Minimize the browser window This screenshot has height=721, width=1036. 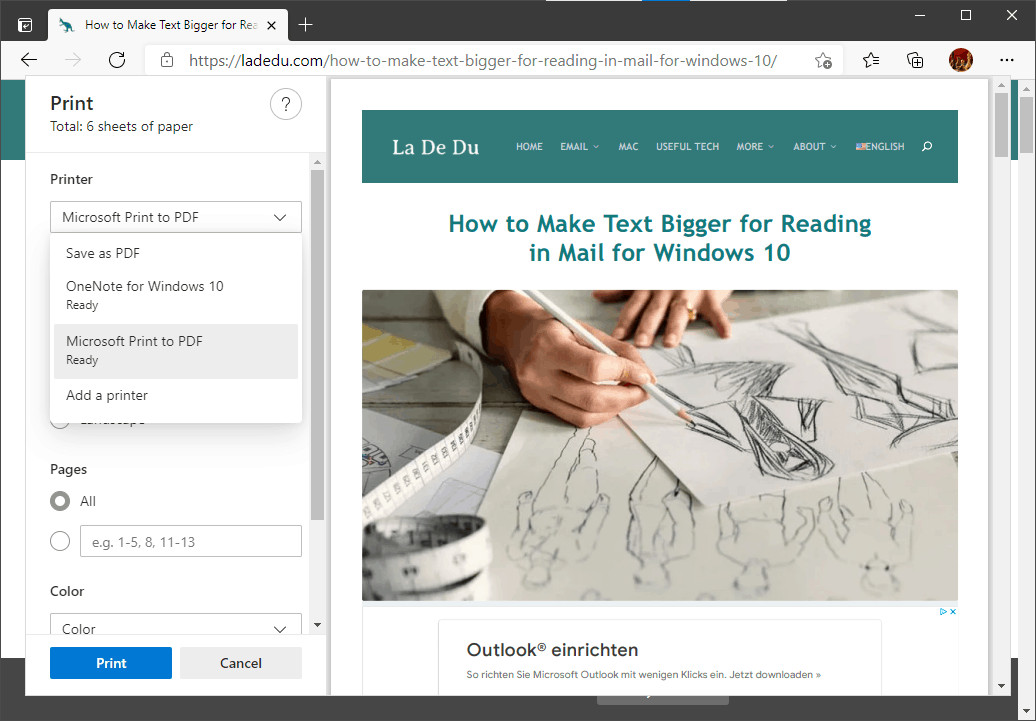(919, 15)
